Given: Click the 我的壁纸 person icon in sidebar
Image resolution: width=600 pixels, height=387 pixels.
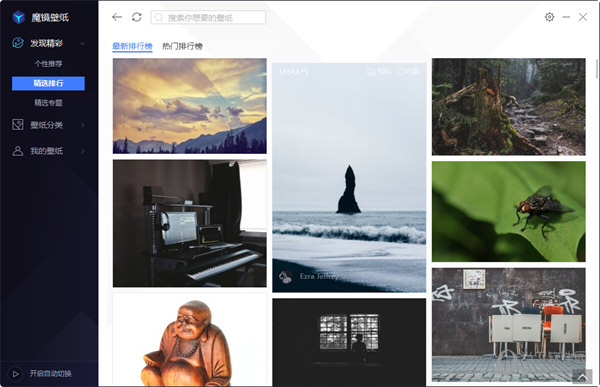Looking at the screenshot, I should click(18, 151).
